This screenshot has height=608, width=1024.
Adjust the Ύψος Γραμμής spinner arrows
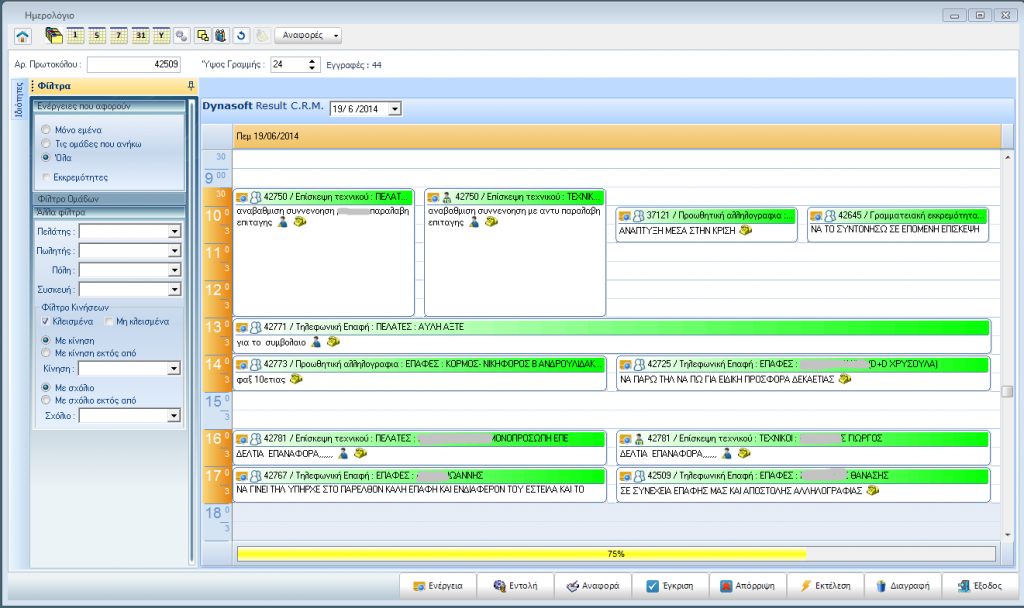pyautogui.click(x=312, y=65)
